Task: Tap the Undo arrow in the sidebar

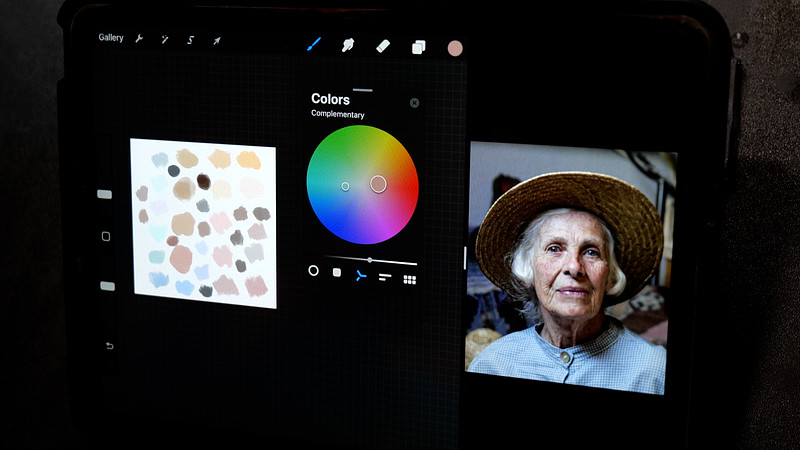Action: [109, 346]
